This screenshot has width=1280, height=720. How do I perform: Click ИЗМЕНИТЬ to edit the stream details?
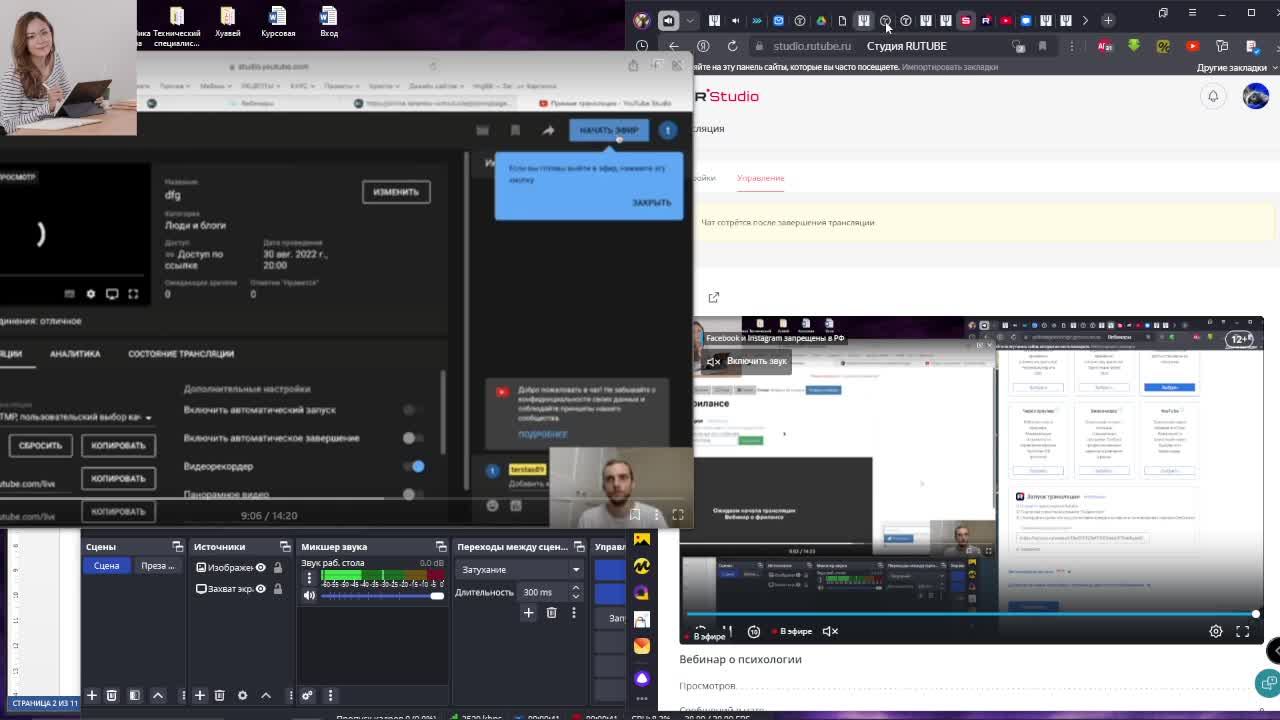(x=396, y=191)
